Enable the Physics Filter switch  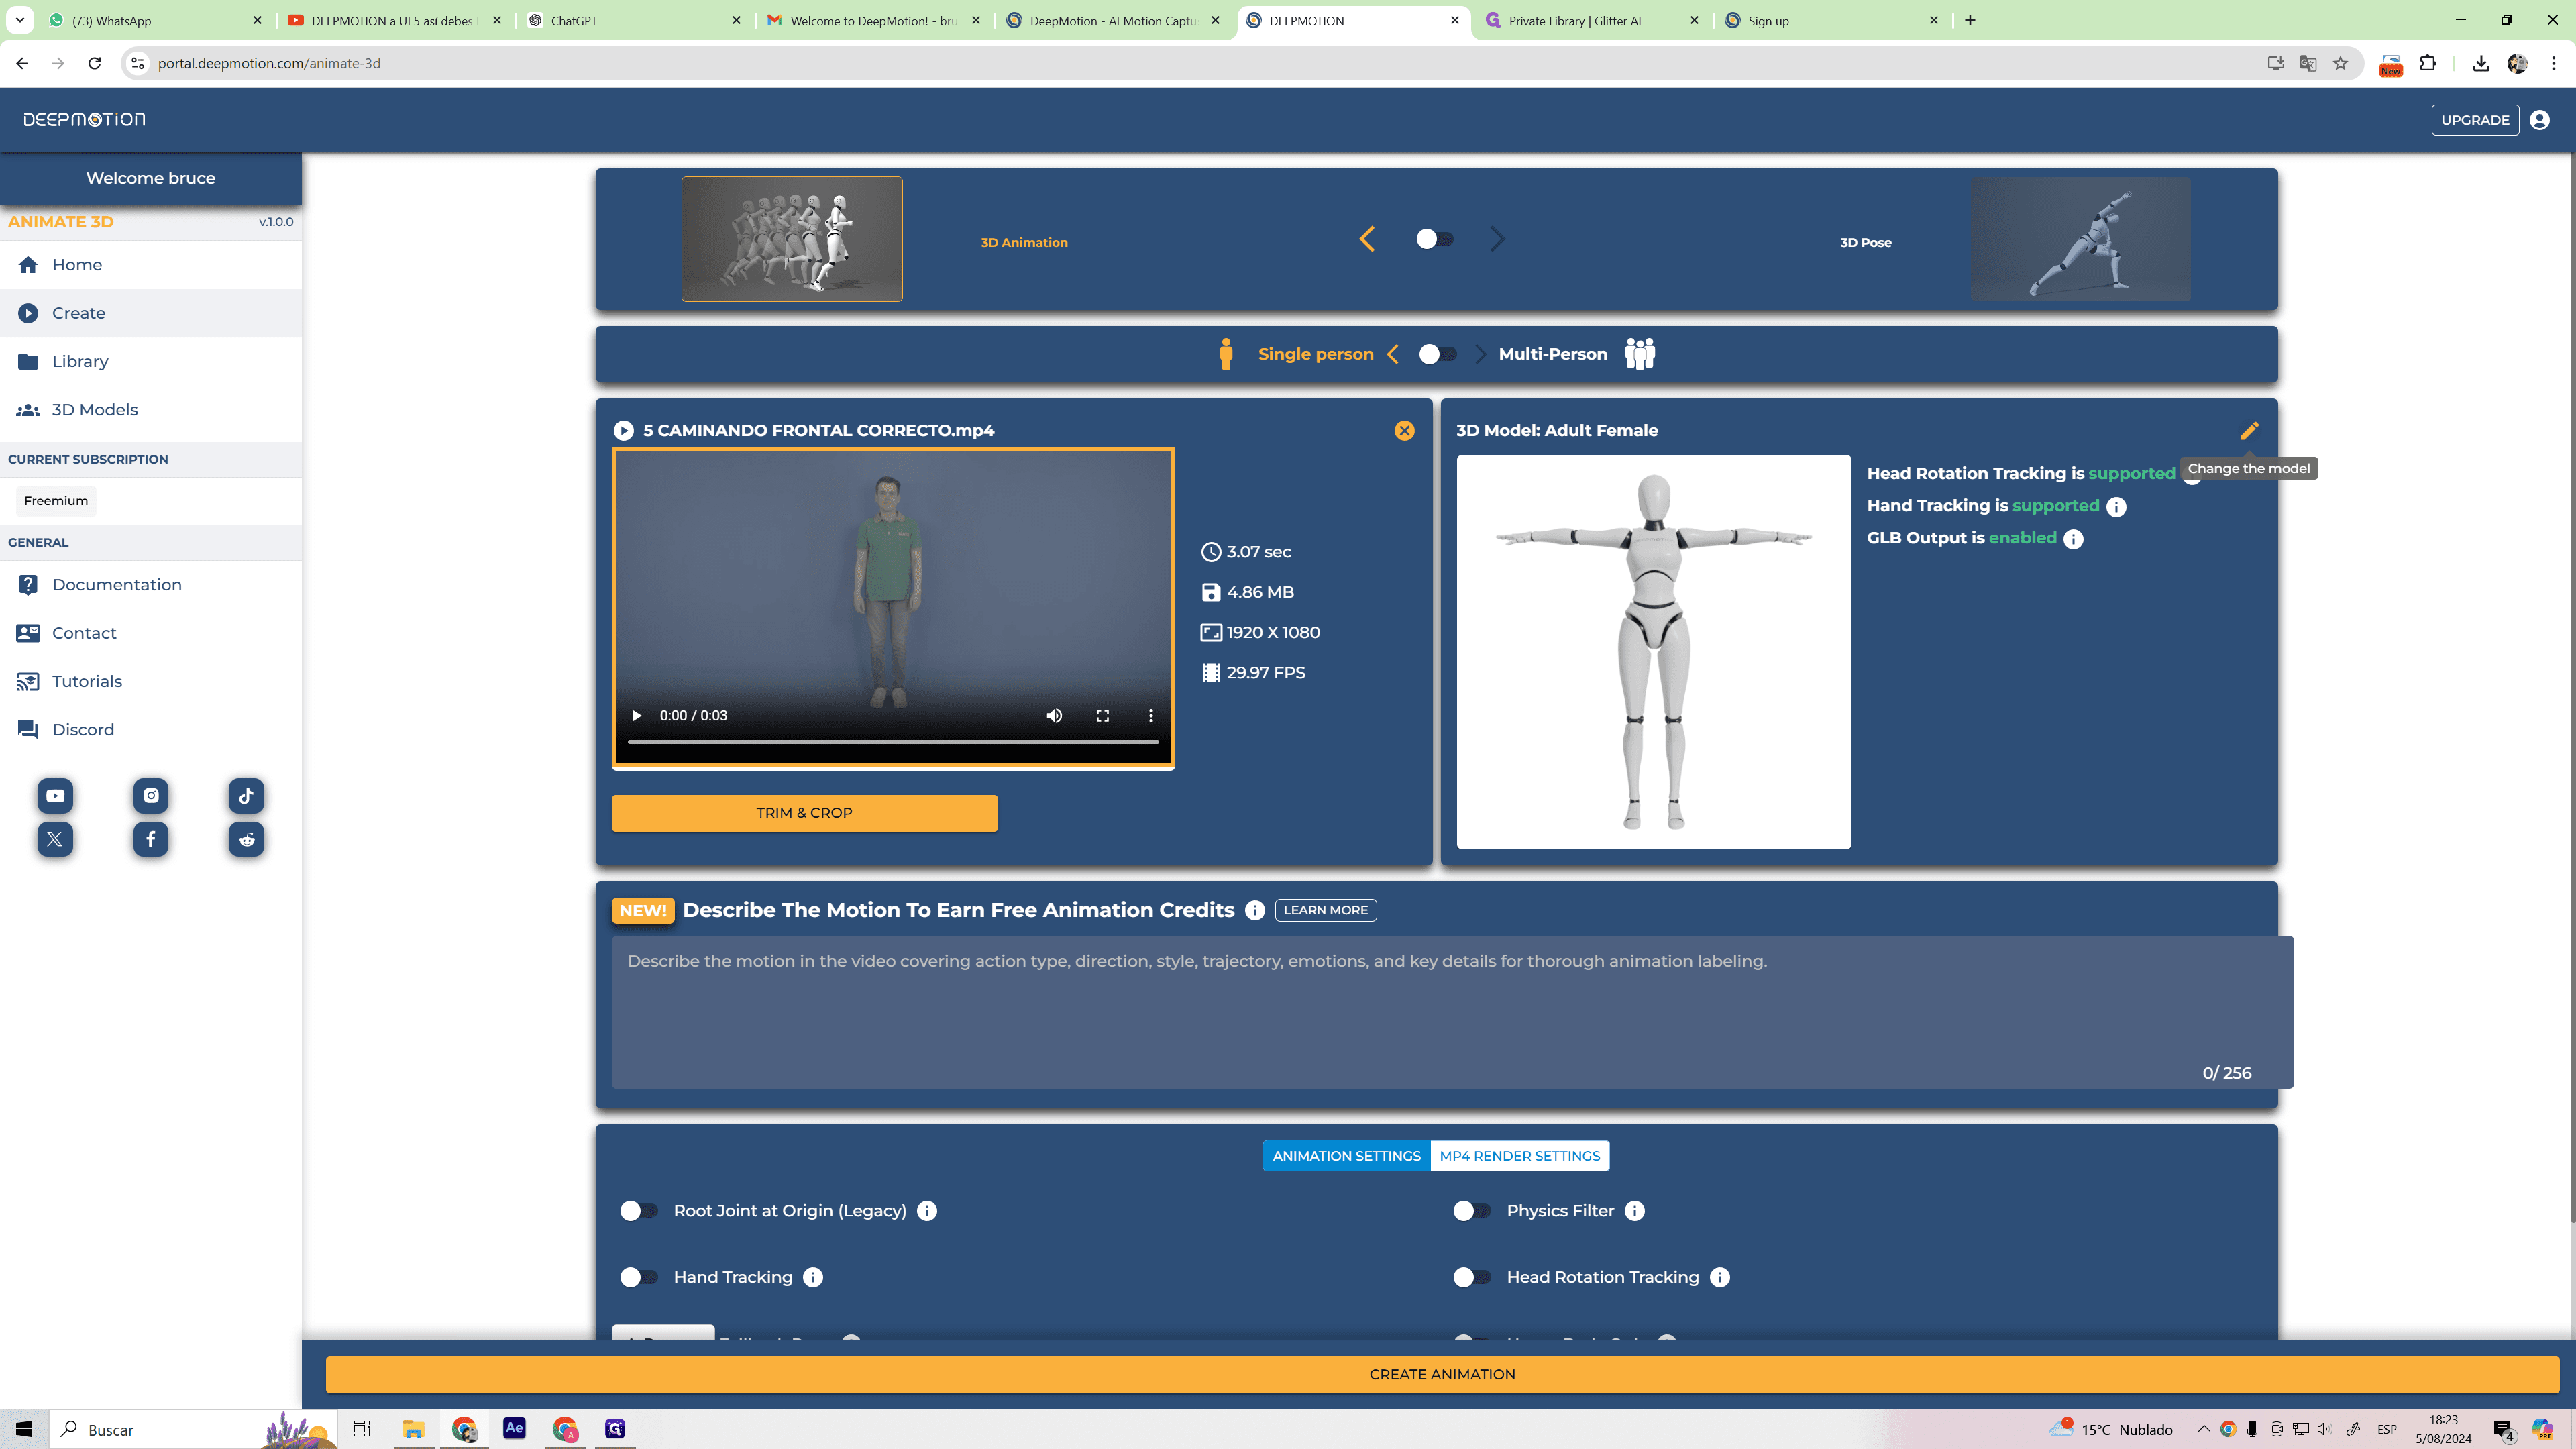click(x=1472, y=1211)
